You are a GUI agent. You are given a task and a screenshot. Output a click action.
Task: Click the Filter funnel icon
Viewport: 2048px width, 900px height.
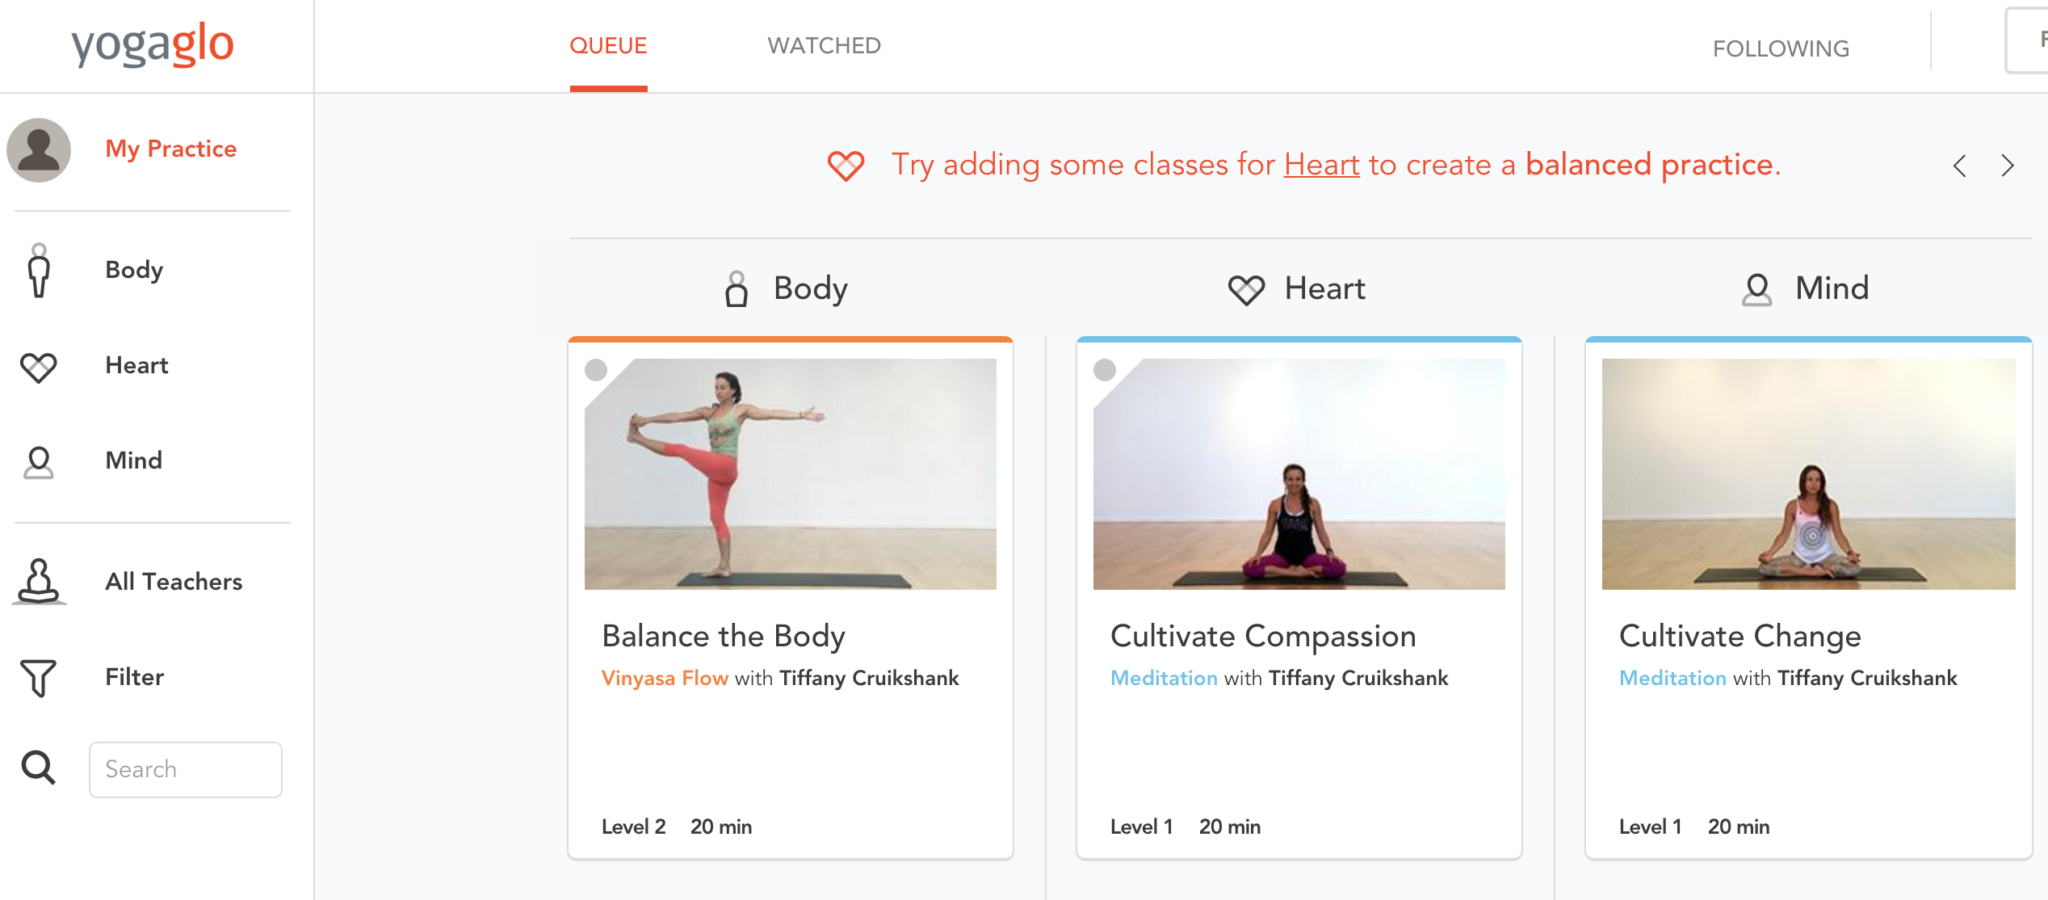click(x=39, y=678)
